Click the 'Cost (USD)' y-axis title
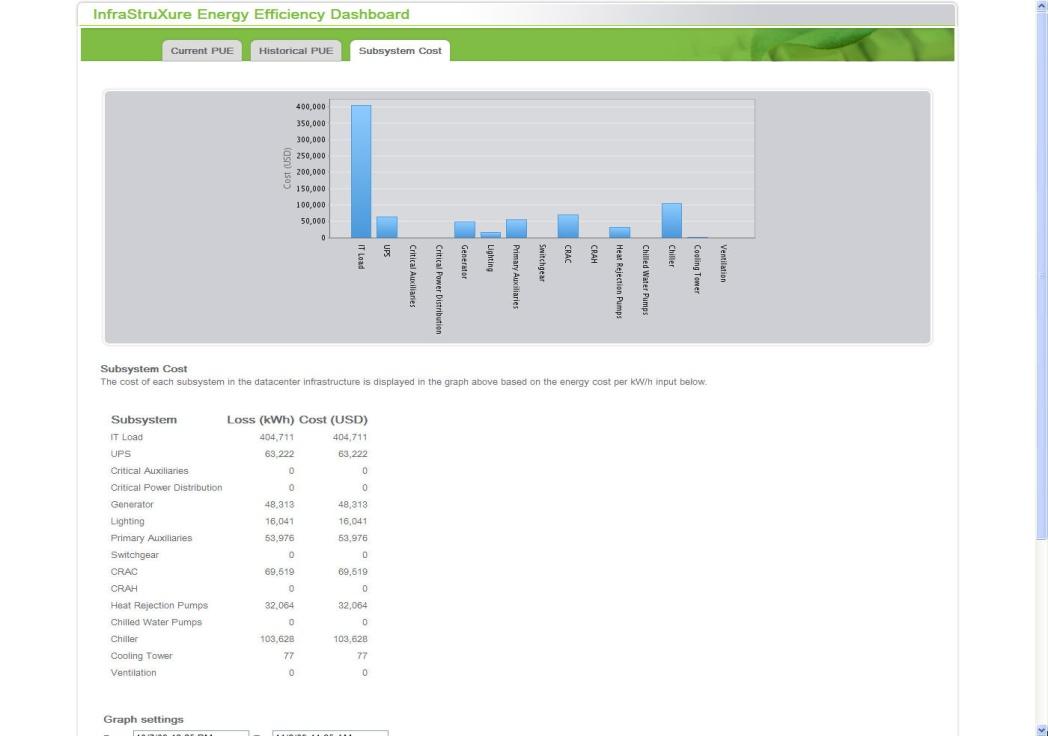This screenshot has height=736, width=1048. (287, 168)
